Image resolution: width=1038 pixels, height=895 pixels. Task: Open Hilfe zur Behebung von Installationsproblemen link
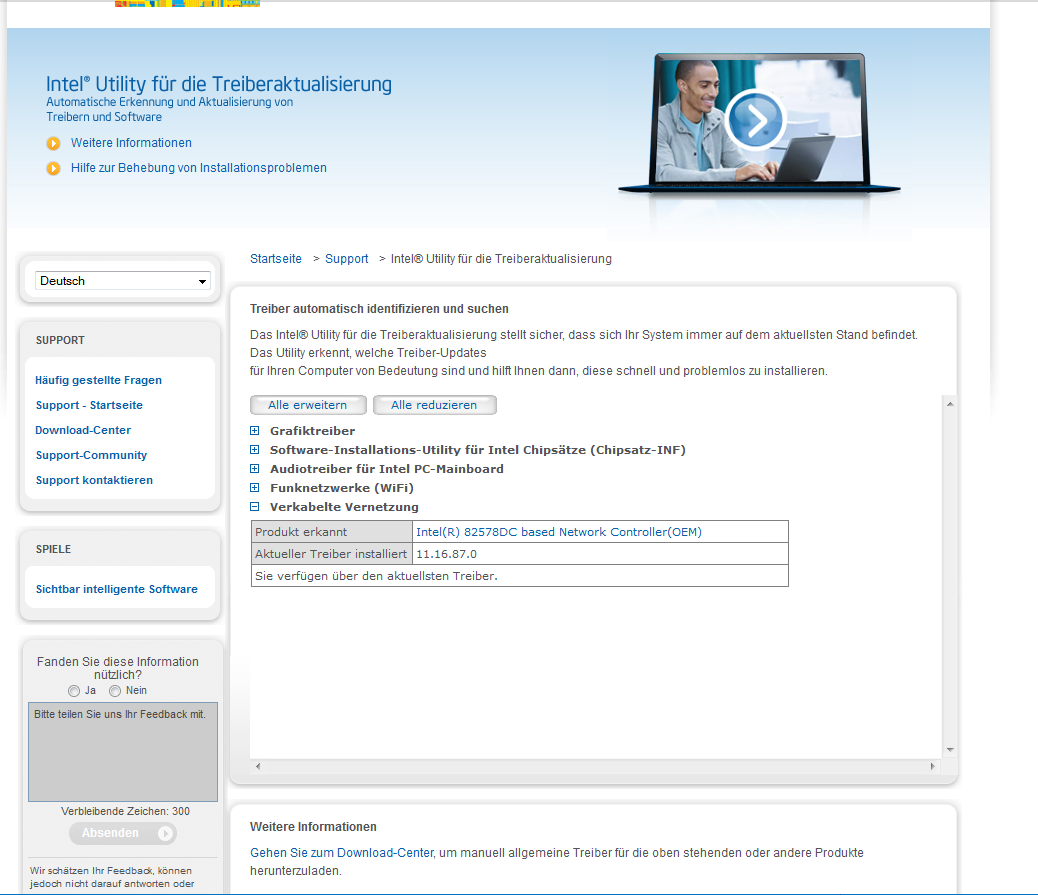click(x=199, y=168)
